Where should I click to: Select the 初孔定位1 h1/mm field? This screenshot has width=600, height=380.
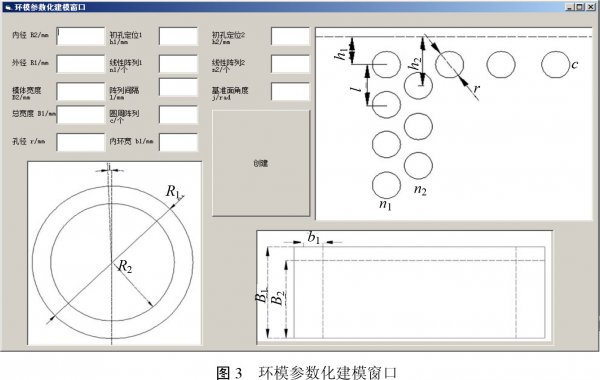tap(178, 36)
